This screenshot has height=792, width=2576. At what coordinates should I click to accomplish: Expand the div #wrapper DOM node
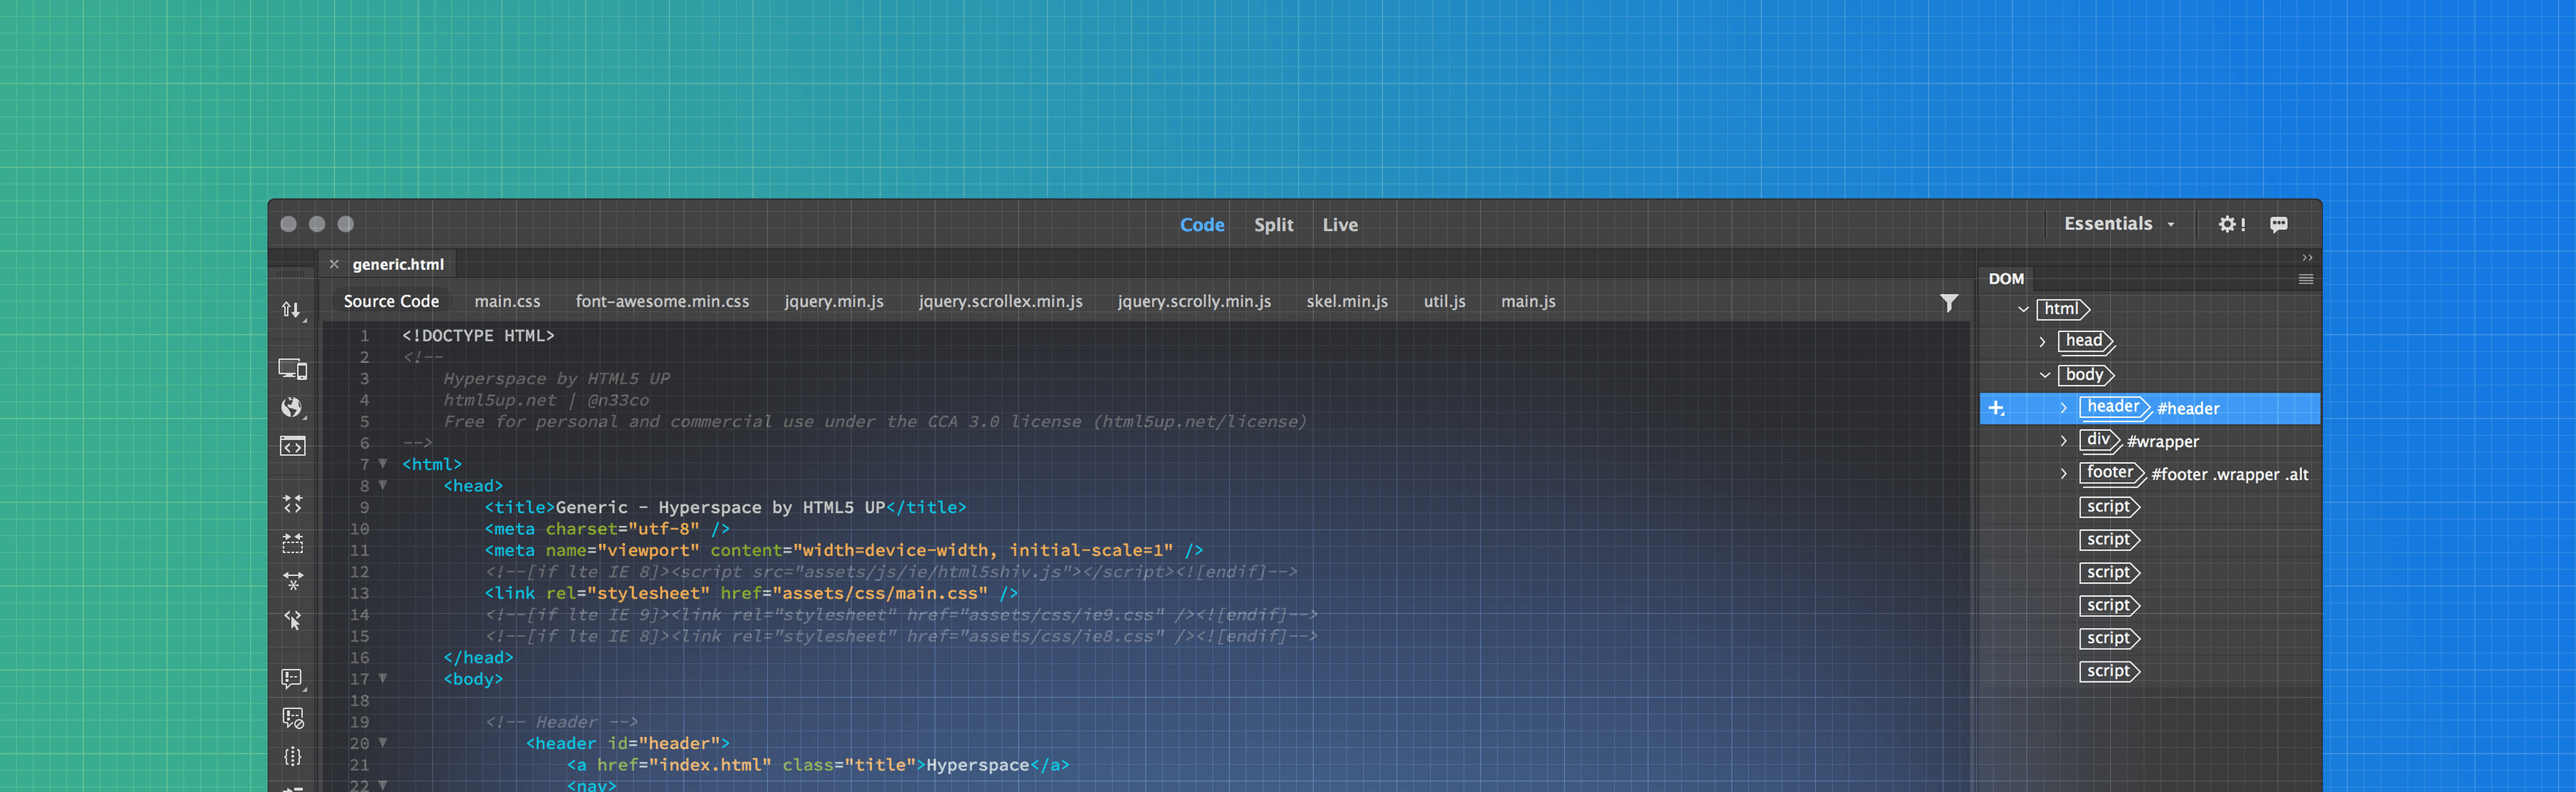pos(2063,441)
